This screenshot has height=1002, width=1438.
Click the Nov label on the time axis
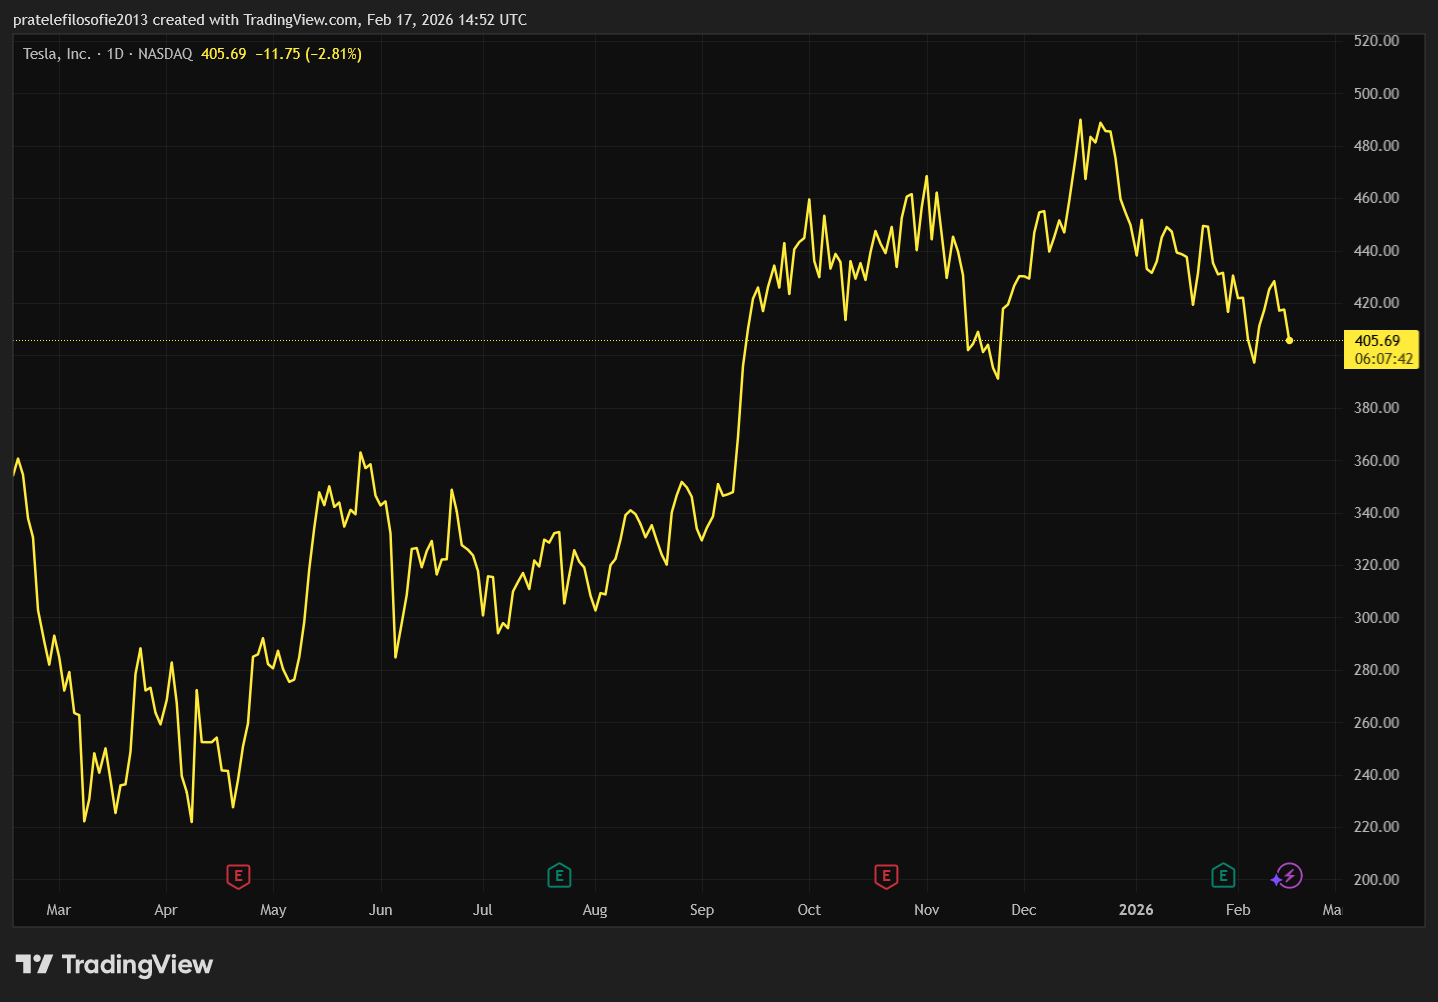[x=927, y=910]
